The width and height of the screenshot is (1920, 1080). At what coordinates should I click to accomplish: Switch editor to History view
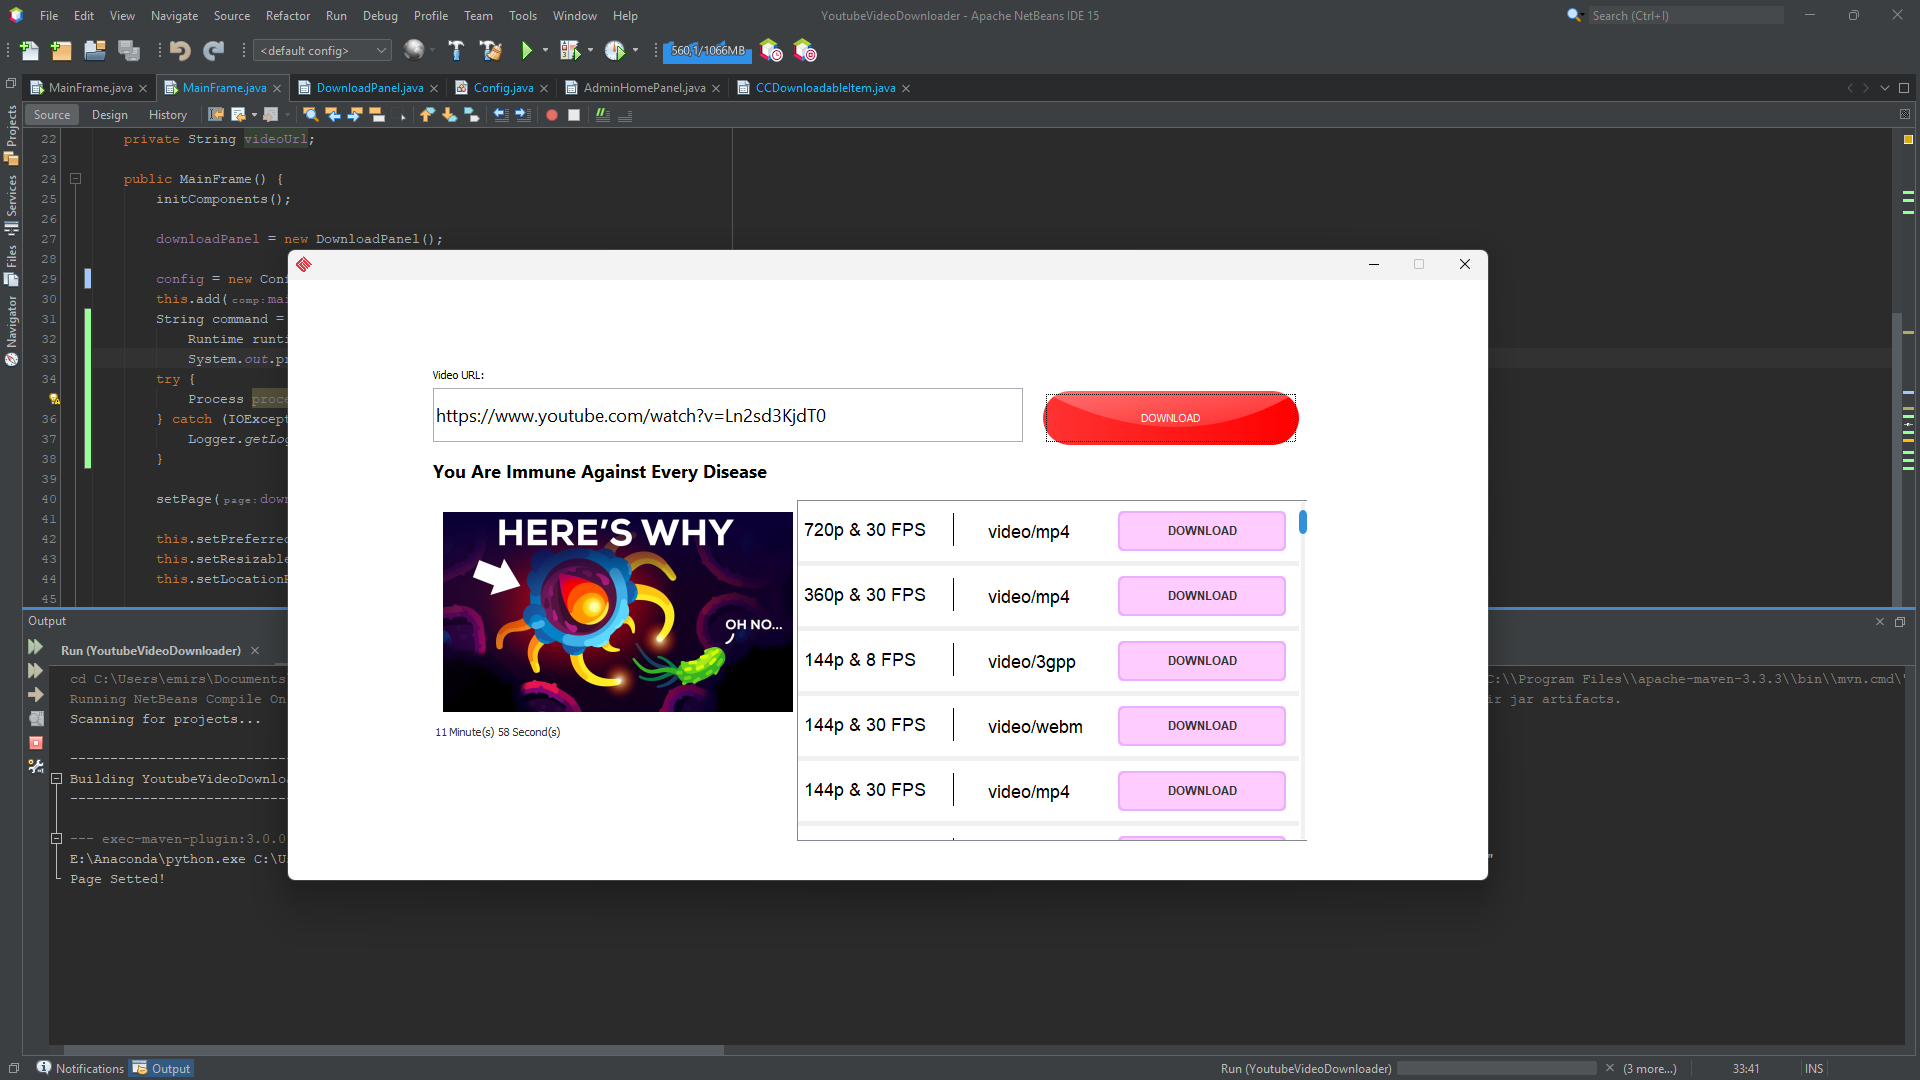pyautogui.click(x=167, y=115)
